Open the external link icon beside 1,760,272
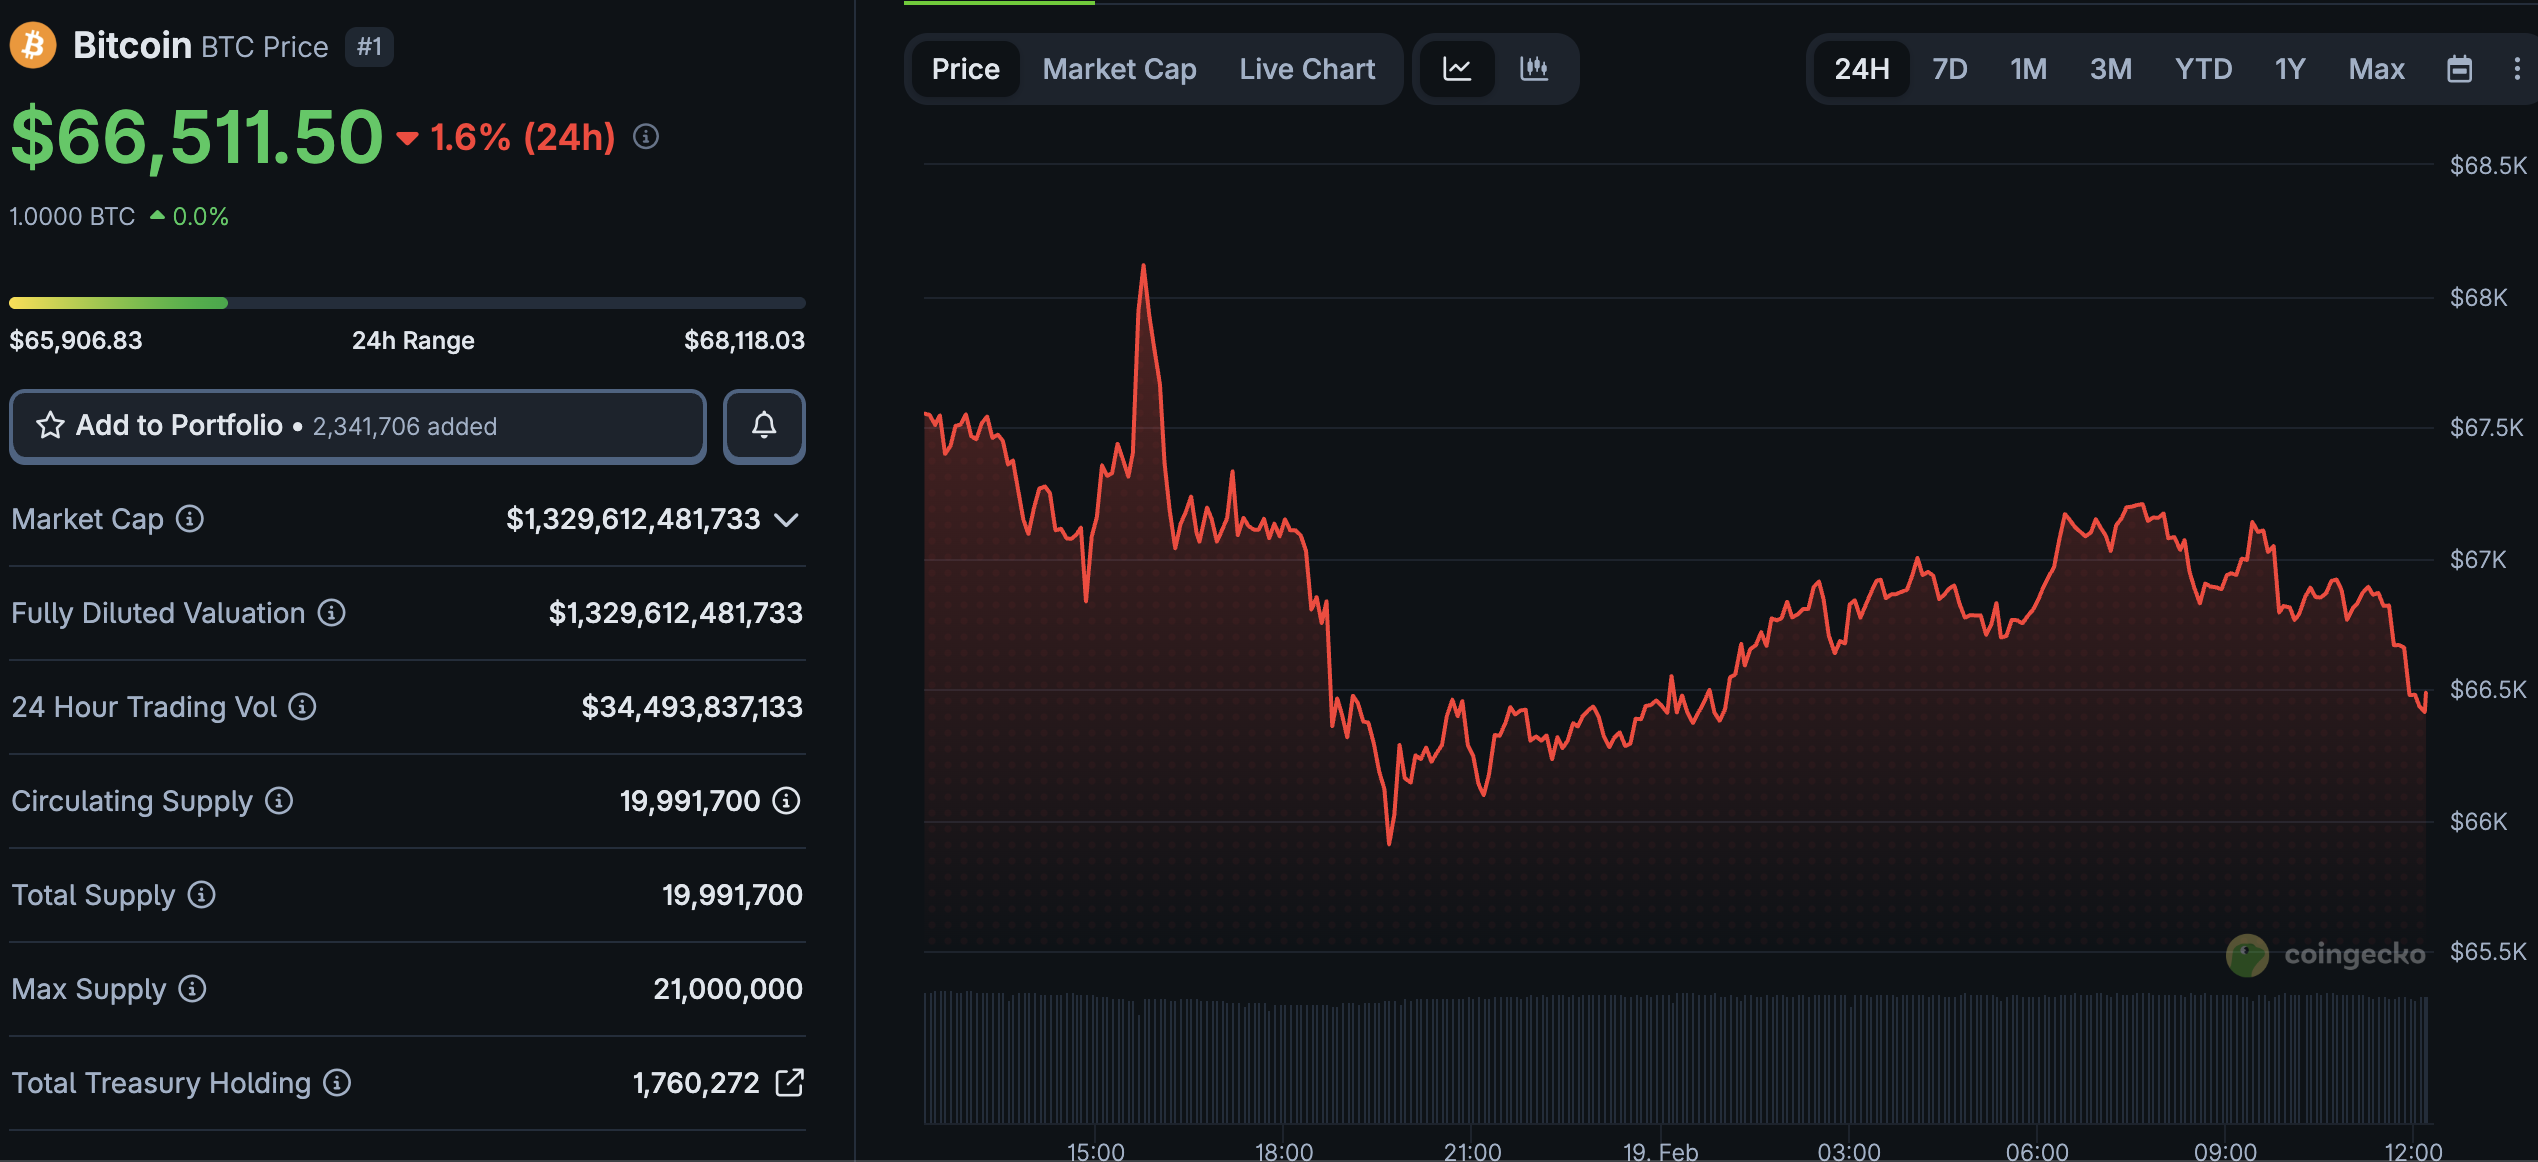 790,1082
